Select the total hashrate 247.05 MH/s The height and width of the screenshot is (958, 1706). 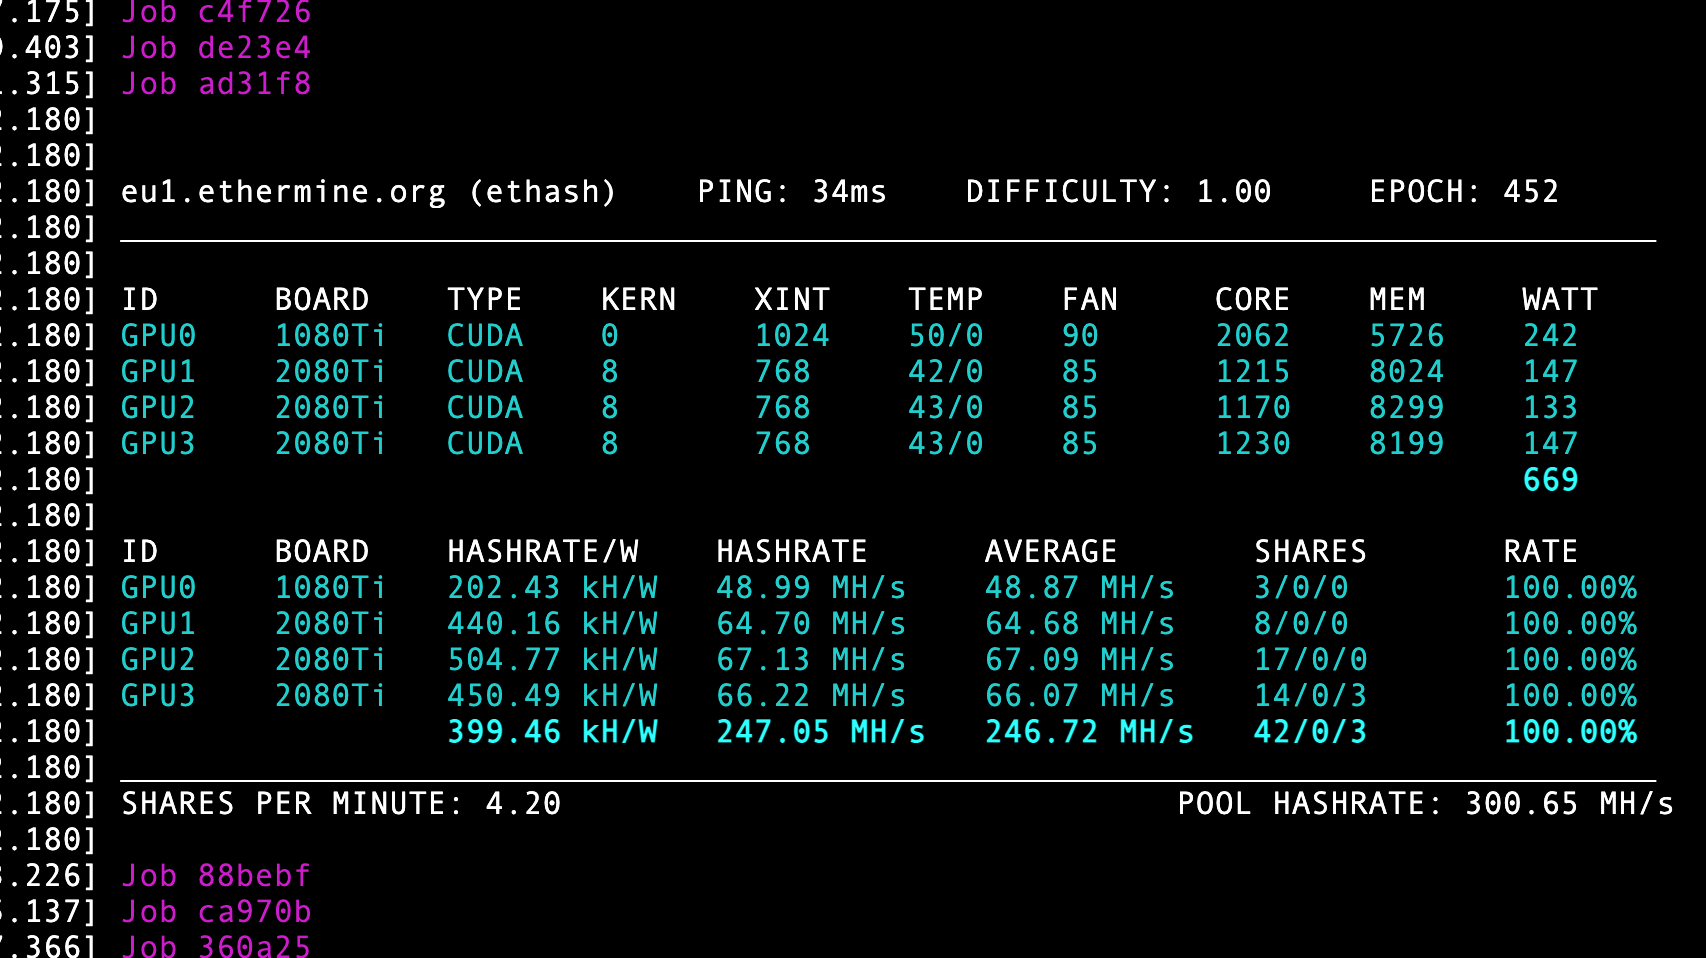coord(821,732)
